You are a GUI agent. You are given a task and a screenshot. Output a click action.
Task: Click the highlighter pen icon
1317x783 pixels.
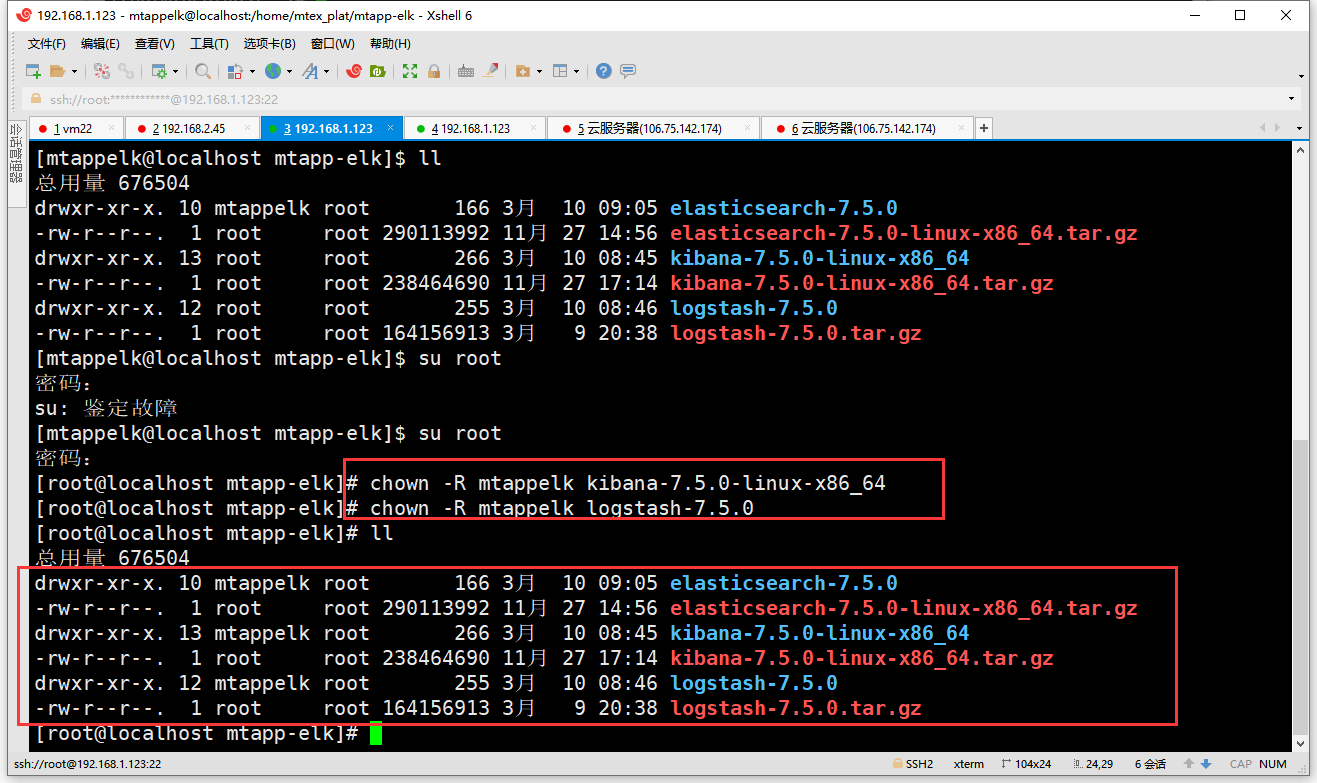pyautogui.click(x=491, y=71)
